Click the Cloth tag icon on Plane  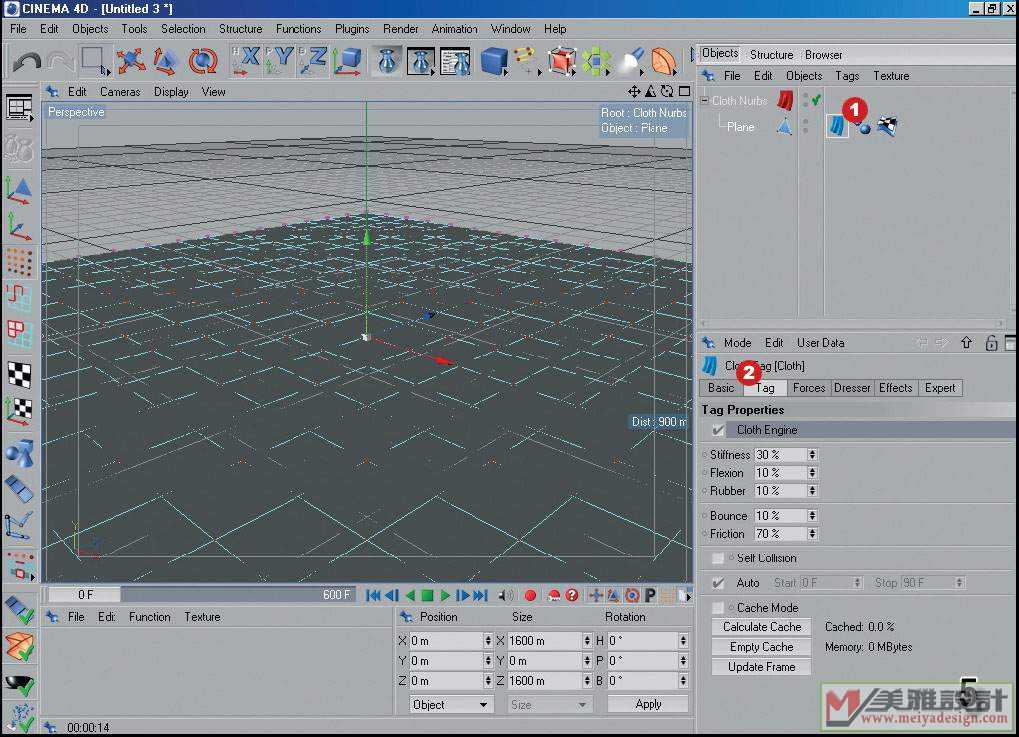pos(837,125)
